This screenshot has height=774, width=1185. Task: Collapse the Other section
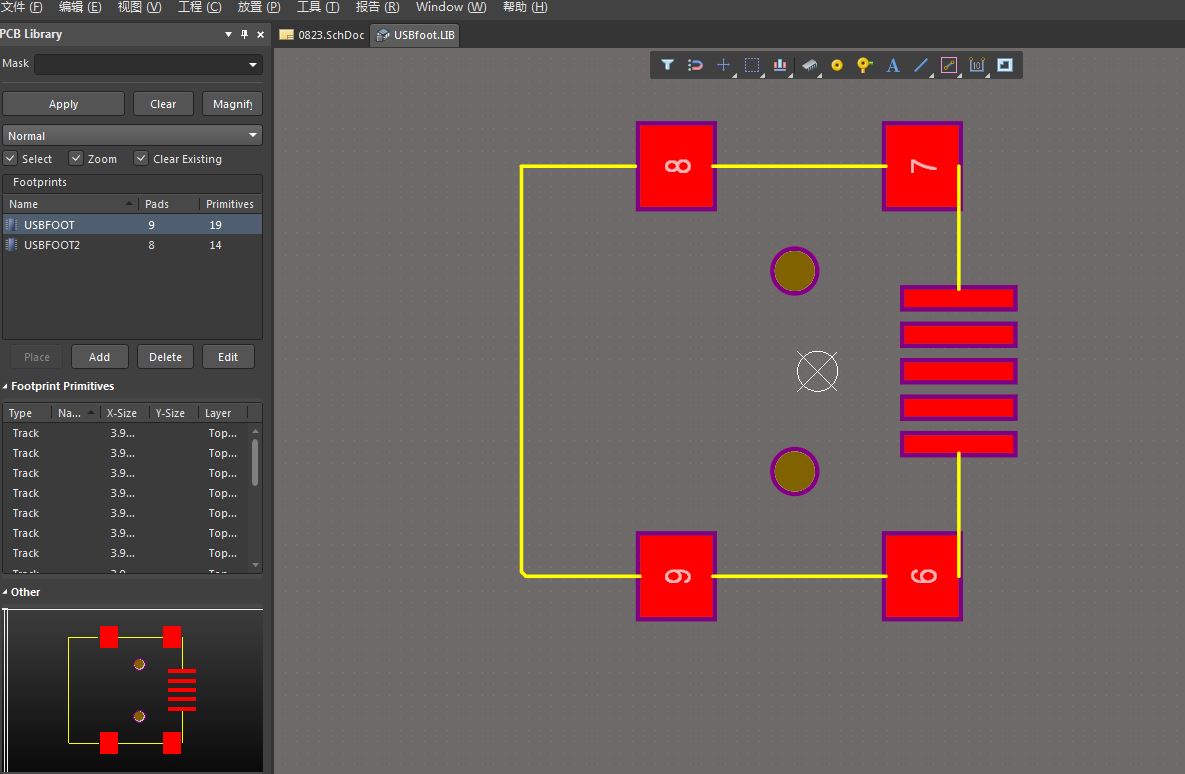pyautogui.click(x=5, y=592)
